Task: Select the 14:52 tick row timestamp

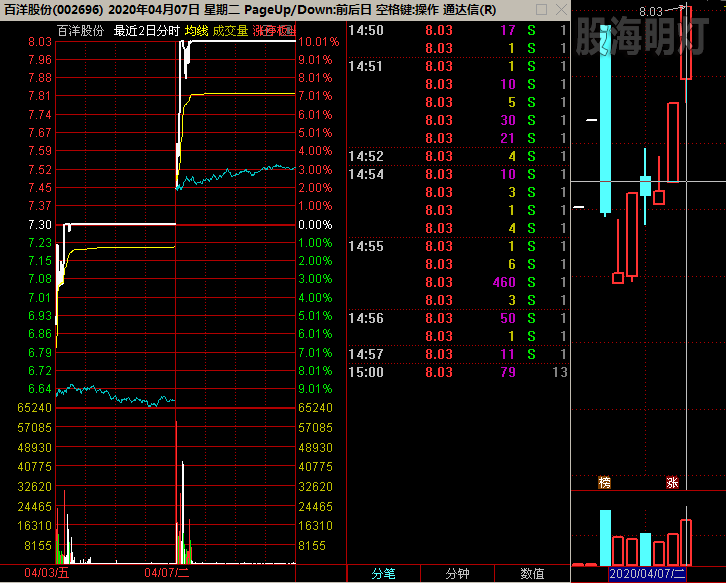Action: click(x=366, y=156)
